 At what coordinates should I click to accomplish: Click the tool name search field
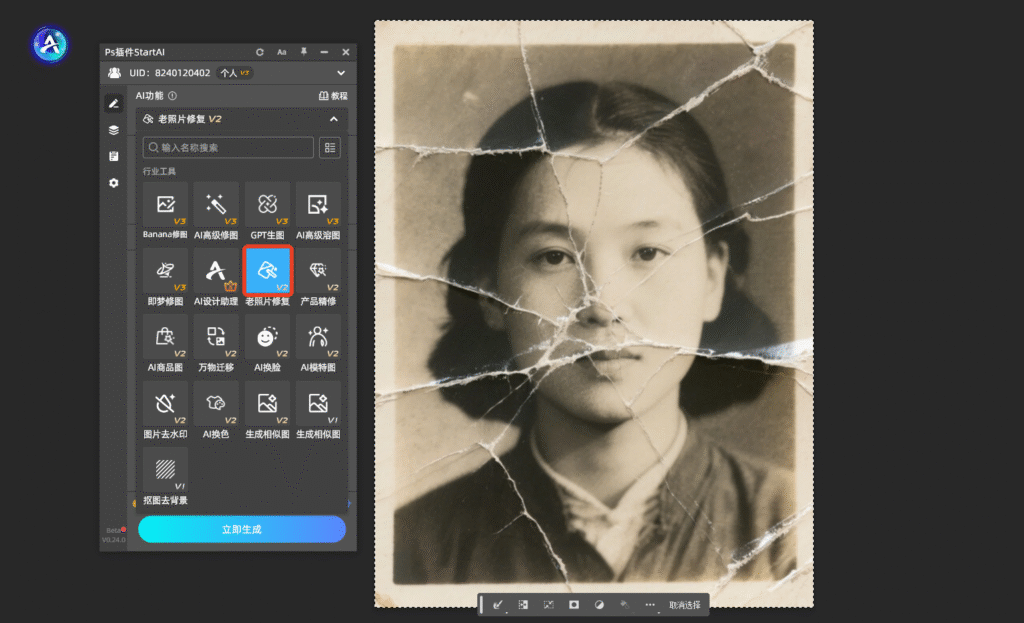[x=228, y=148]
